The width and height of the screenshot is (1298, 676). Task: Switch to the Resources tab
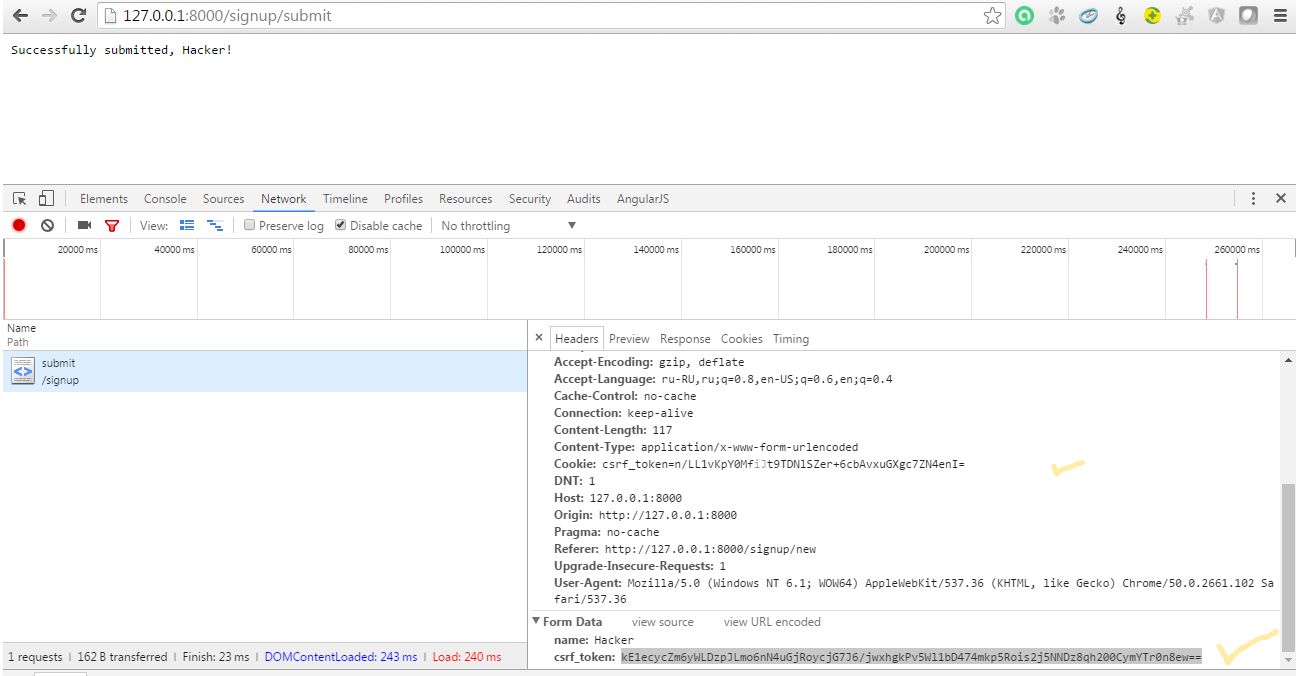(x=466, y=198)
